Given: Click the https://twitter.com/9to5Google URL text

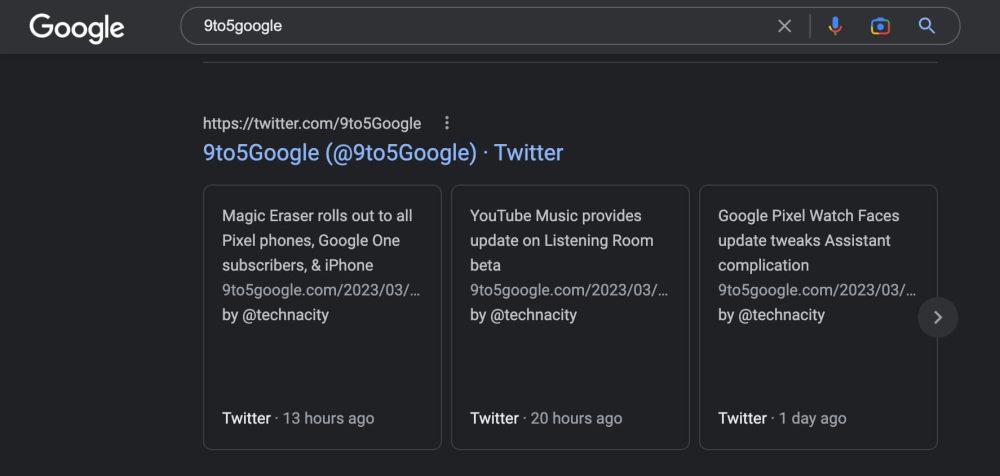Looking at the screenshot, I should (312, 123).
